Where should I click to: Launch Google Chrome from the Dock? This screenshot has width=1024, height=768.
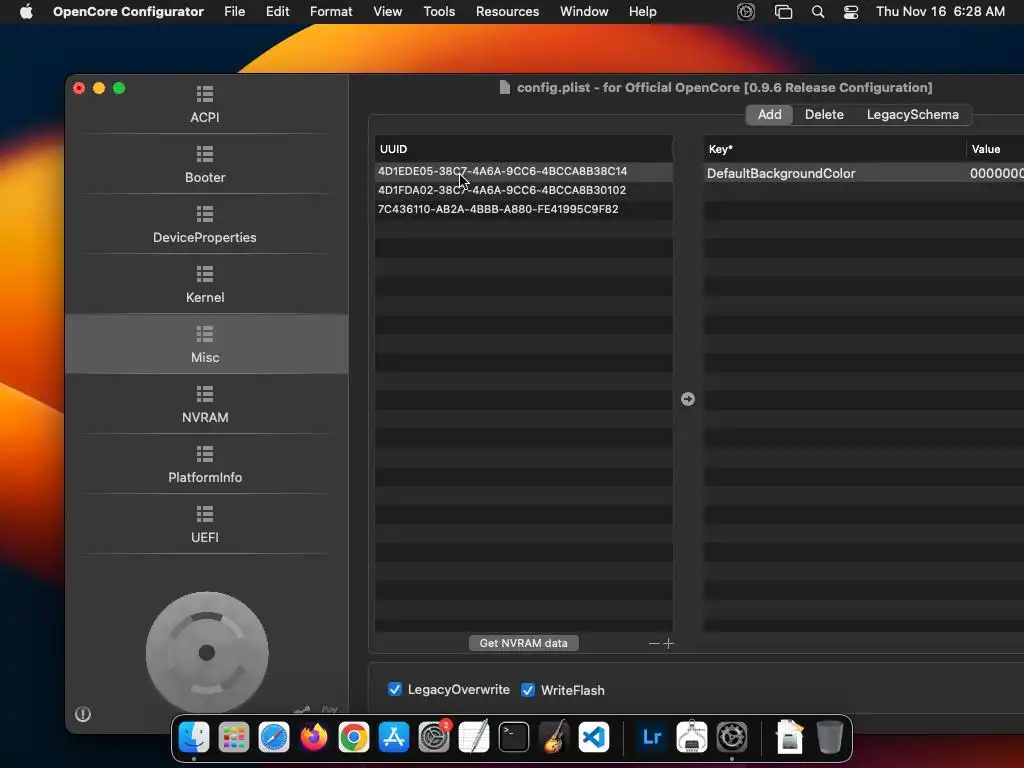[x=354, y=737]
